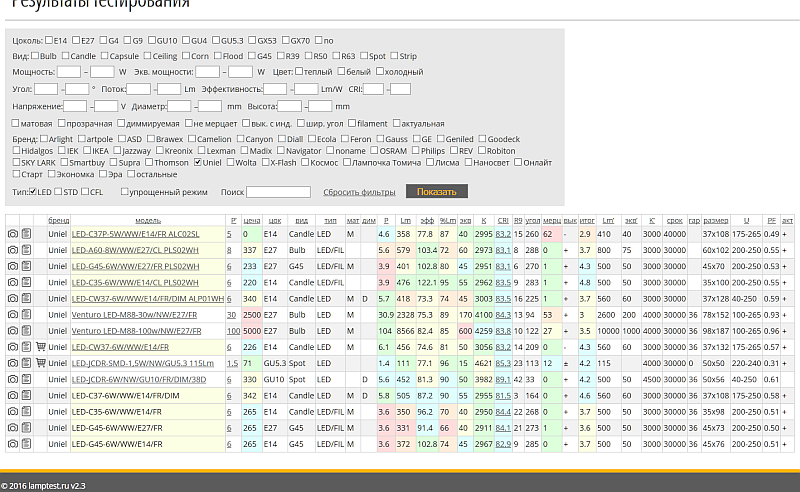The width and height of the screenshot is (800, 492).
Task: Click shopping cart icon for LED-JCDR-SMD-1,5W row
Action: click(41, 363)
